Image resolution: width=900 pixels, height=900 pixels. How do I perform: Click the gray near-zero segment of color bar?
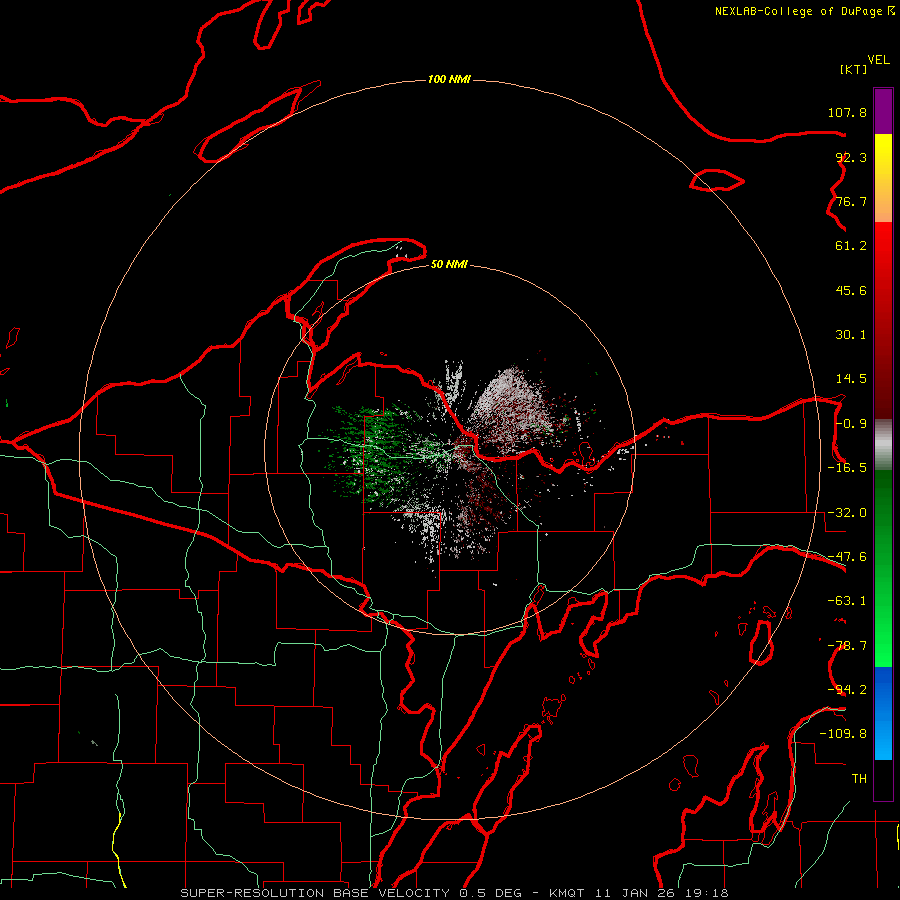[x=883, y=445]
